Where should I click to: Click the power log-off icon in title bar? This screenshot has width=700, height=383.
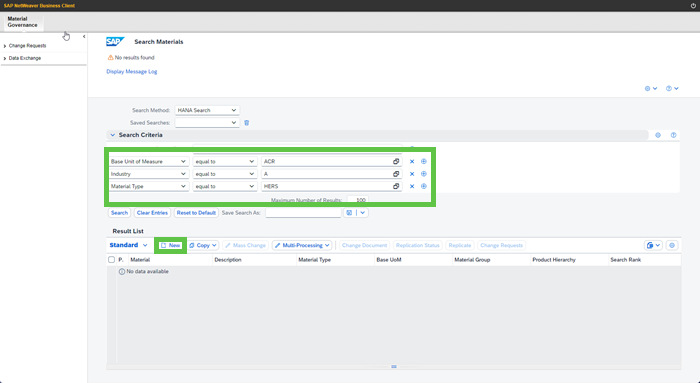[694, 6]
